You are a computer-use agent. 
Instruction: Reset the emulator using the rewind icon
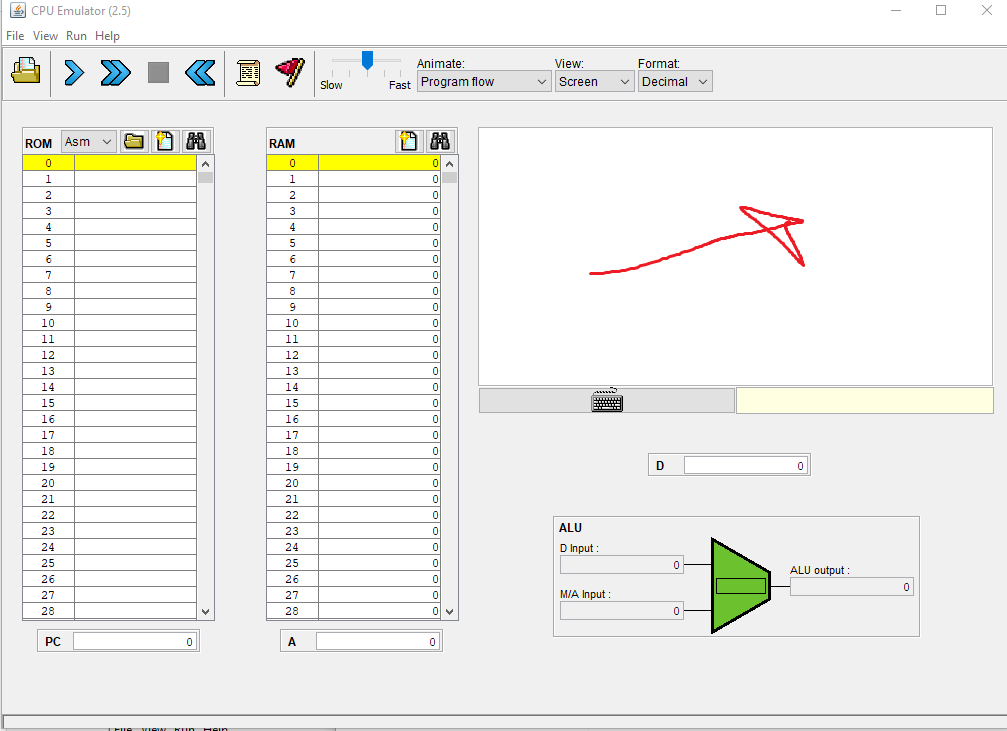click(x=199, y=71)
